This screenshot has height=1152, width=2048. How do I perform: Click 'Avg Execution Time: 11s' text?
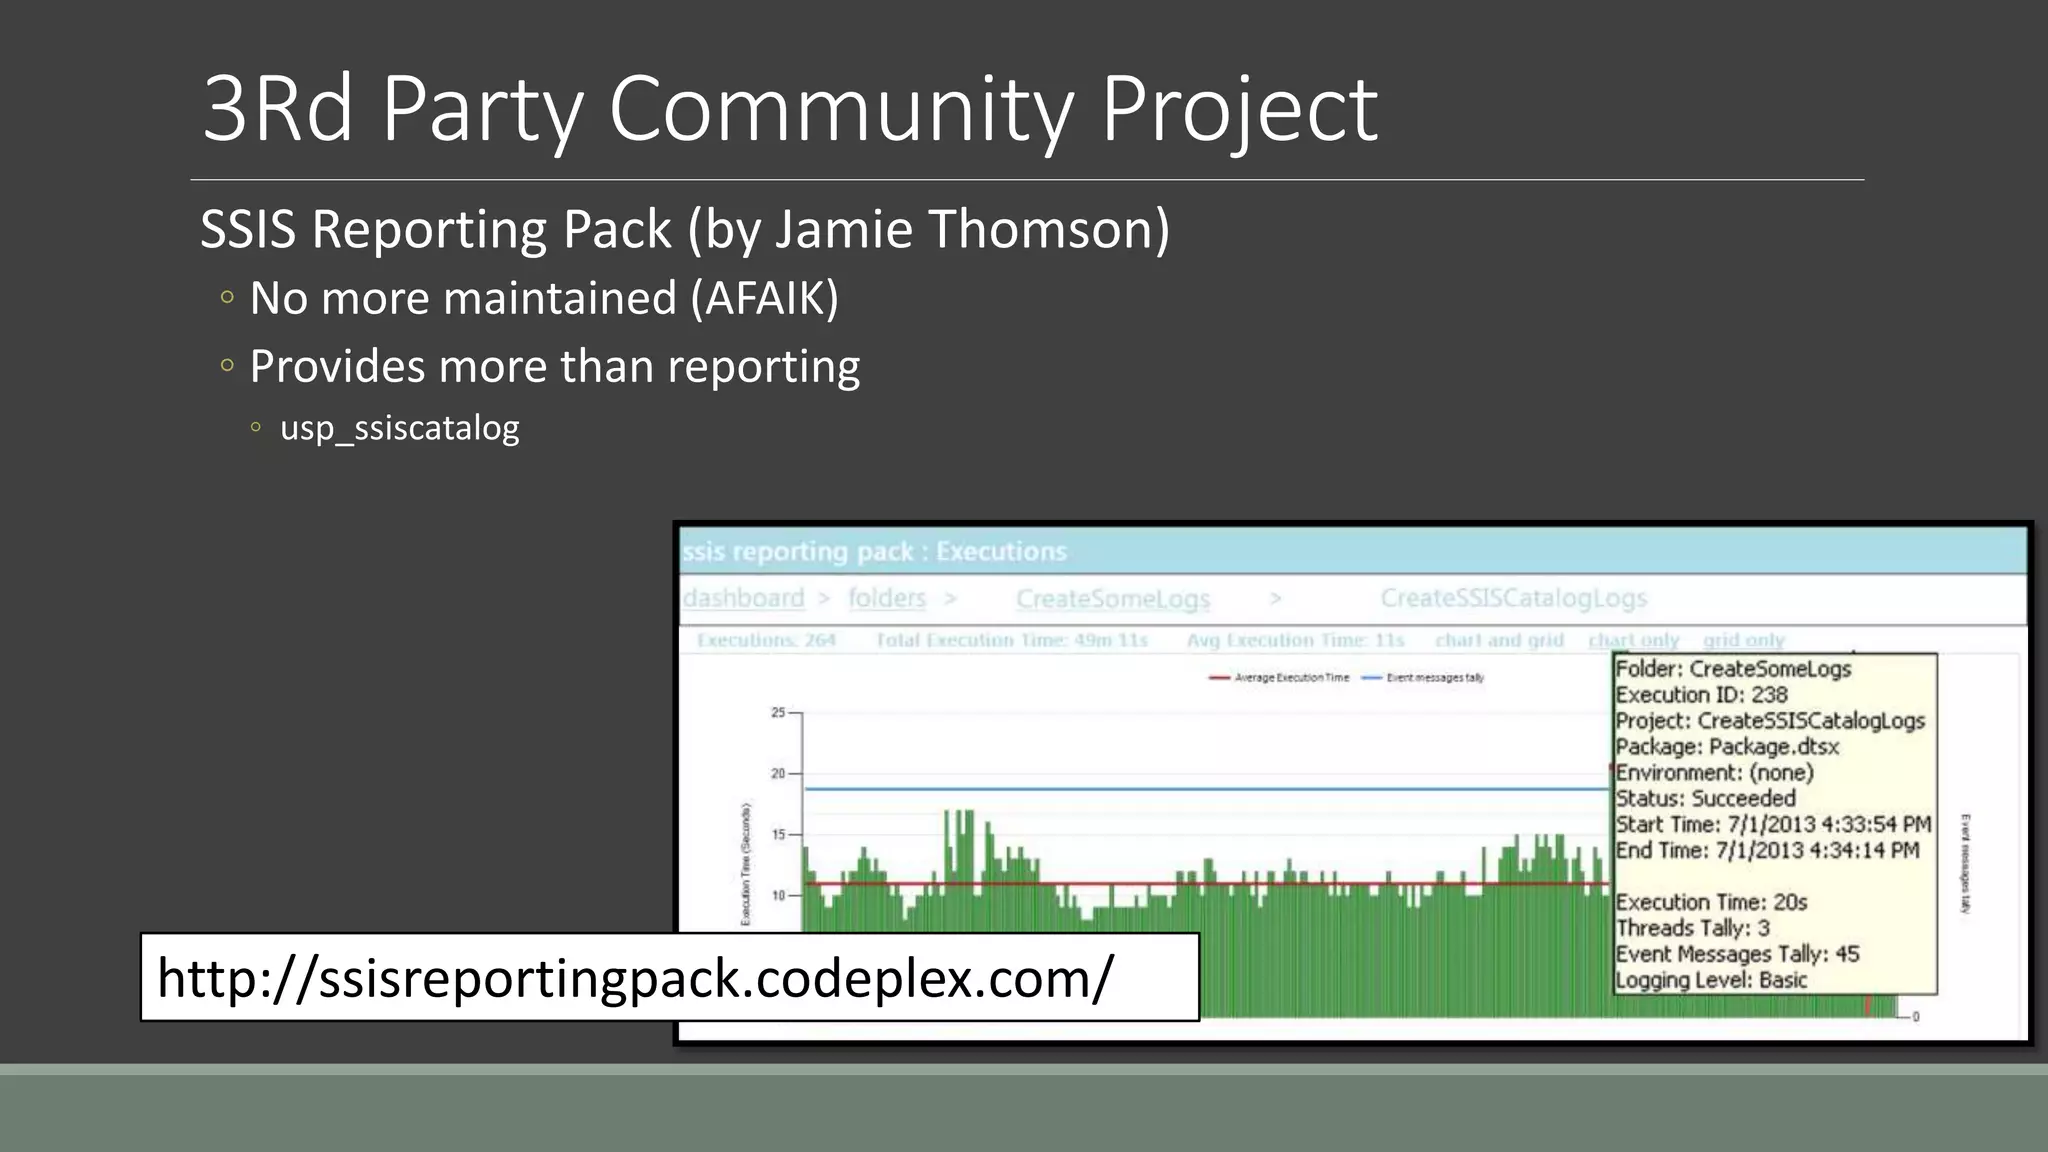(x=1295, y=640)
